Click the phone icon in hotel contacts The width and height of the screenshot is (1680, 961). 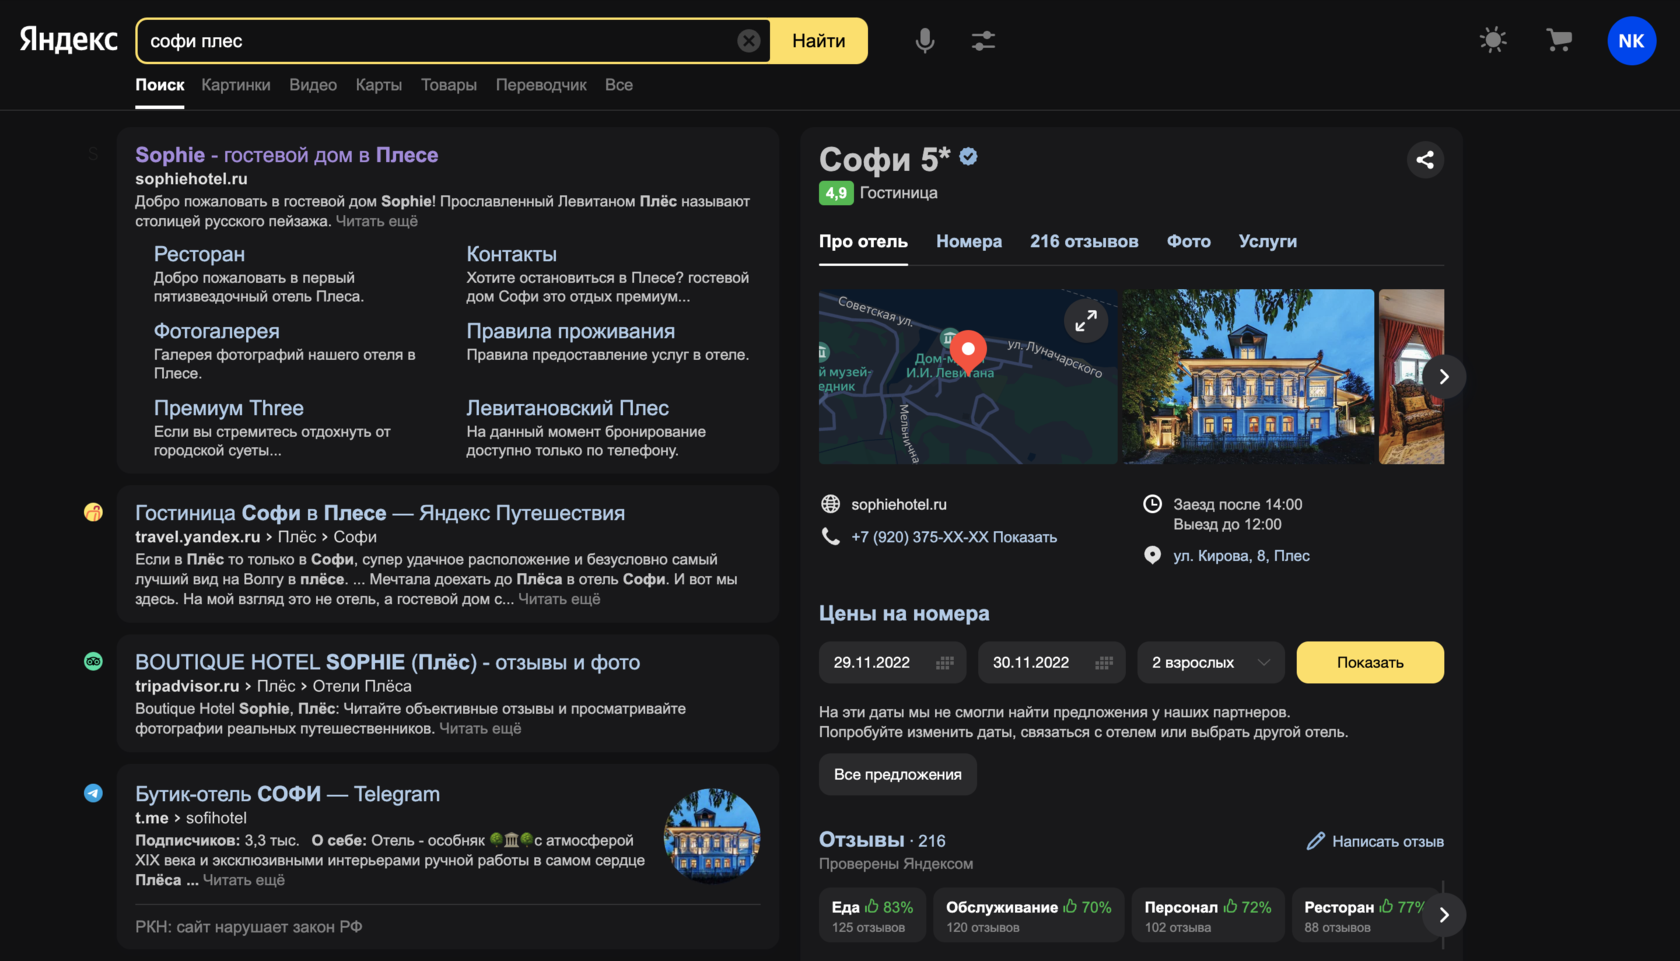830,537
